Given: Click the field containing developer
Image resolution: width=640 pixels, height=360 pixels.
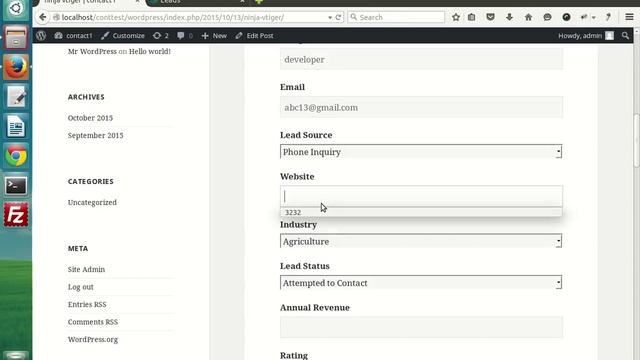Looking at the screenshot, I should (x=421, y=59).
